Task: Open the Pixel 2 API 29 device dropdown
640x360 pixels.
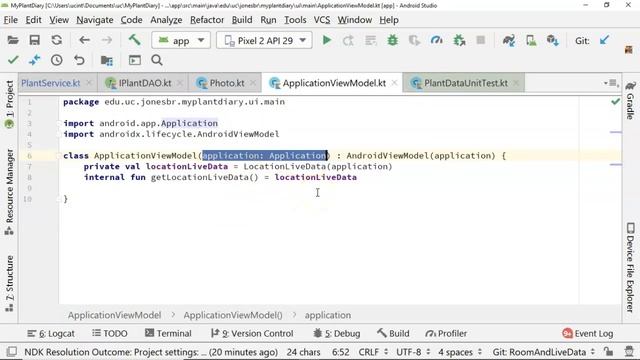Action: click(264, 40)
